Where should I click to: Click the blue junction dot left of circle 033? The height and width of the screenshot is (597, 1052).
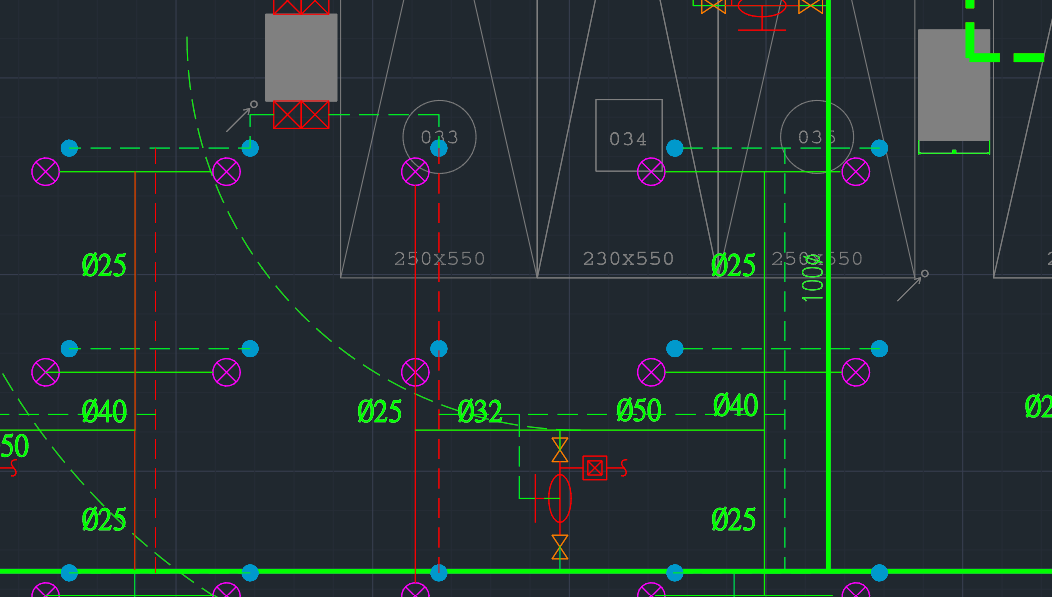tap(250, 148)
